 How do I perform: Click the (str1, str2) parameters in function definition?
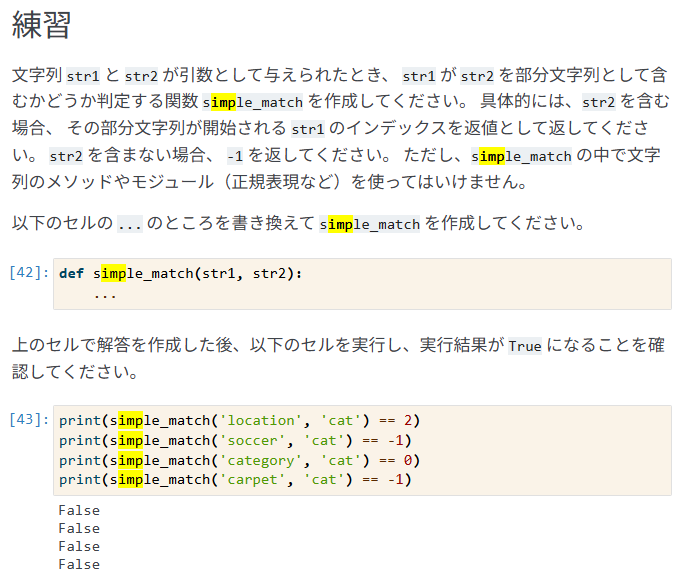(248, 273)
